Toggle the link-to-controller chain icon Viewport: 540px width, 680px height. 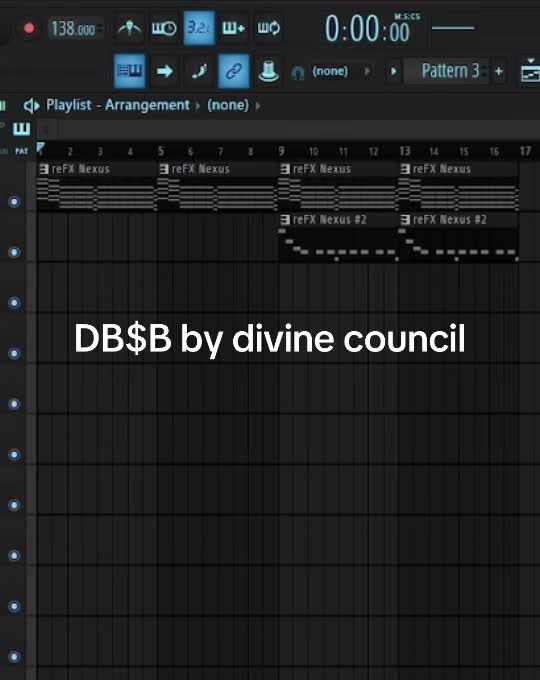pos(234,71)
